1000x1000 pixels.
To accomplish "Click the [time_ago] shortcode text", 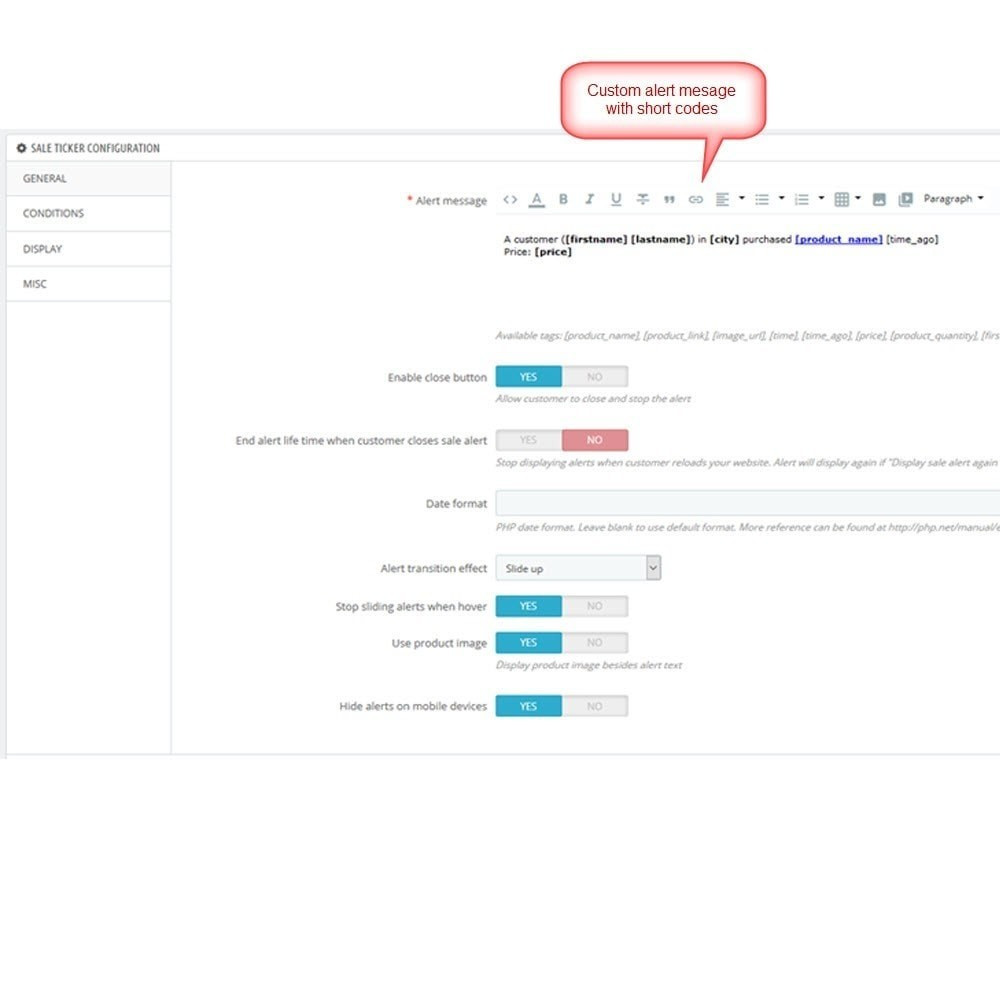I will click(x=912, y=240).
